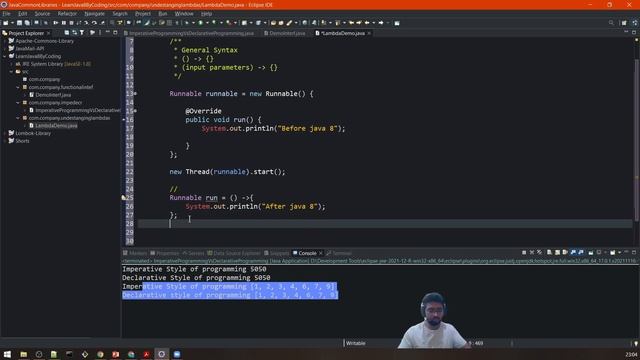Click the Suspend debug icon
The image size is (640, 360).
coord(64,23)
